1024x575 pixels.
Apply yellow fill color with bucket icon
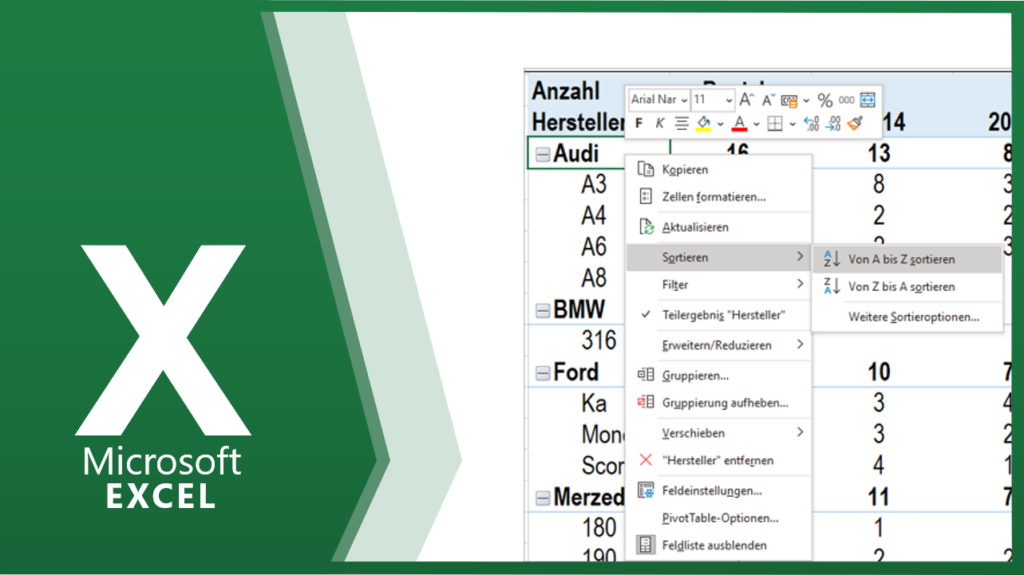(703, 123)
